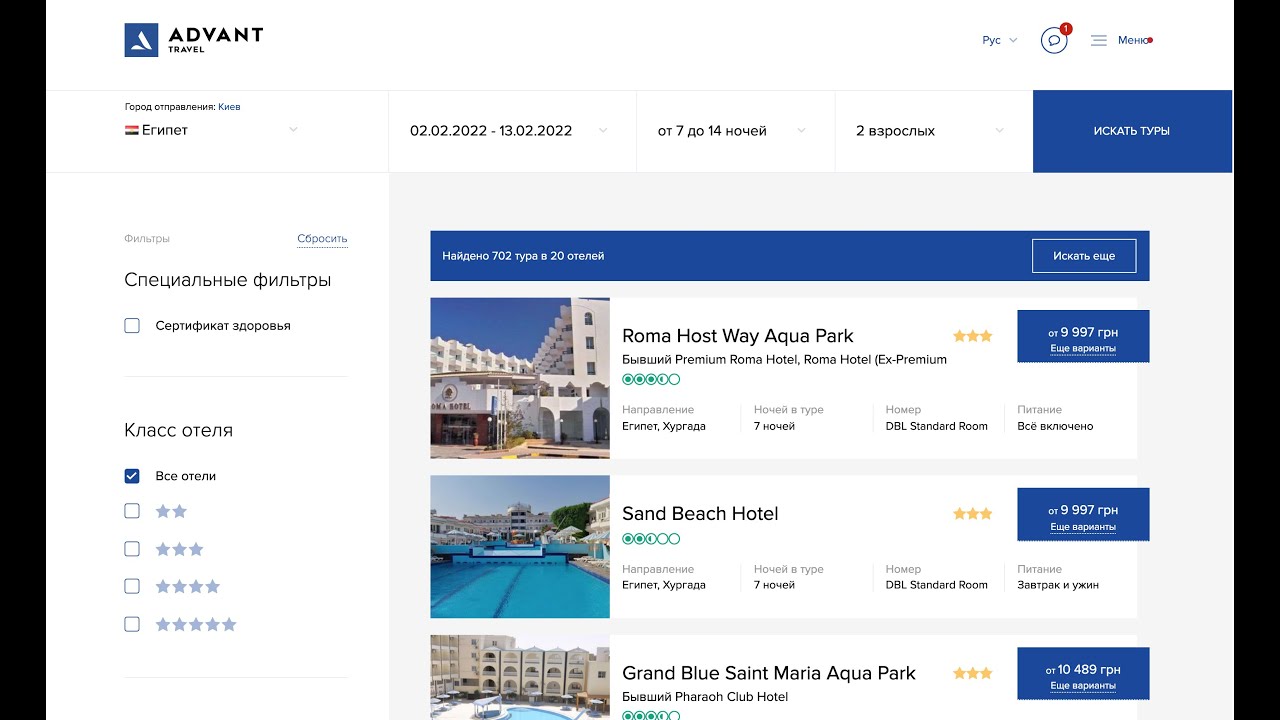Viewport: 1280px width, 720px height.
Task: Click Sand Beach Hotel TripAdvisor rating circles
Action: pyautogui.click(x=651, y=539)
